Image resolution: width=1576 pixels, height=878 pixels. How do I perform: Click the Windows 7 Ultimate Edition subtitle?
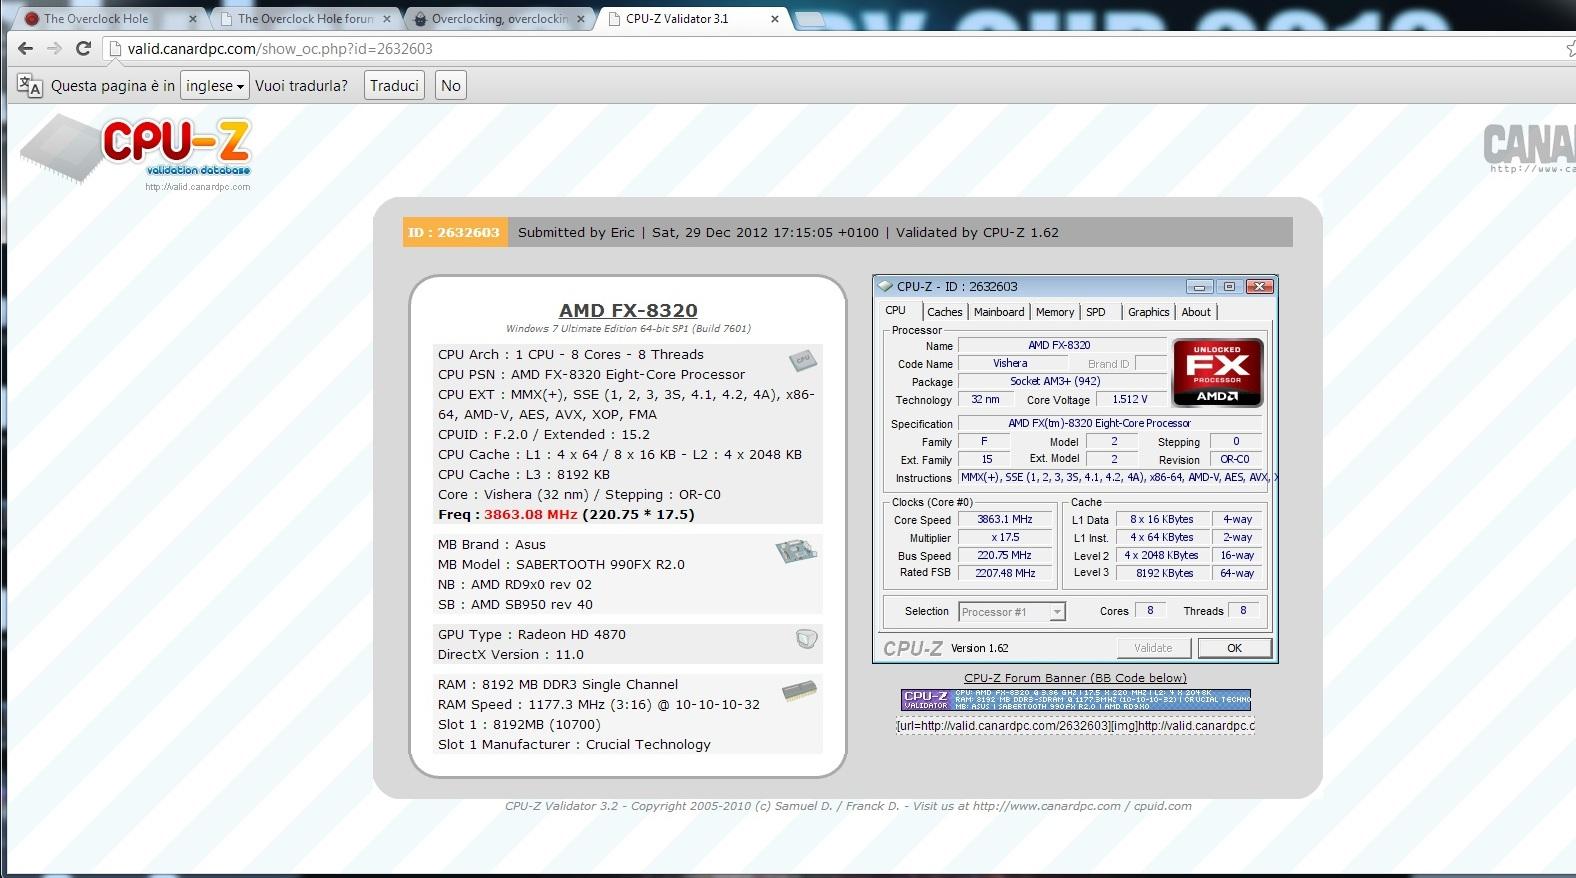click(x=628, y=329)
